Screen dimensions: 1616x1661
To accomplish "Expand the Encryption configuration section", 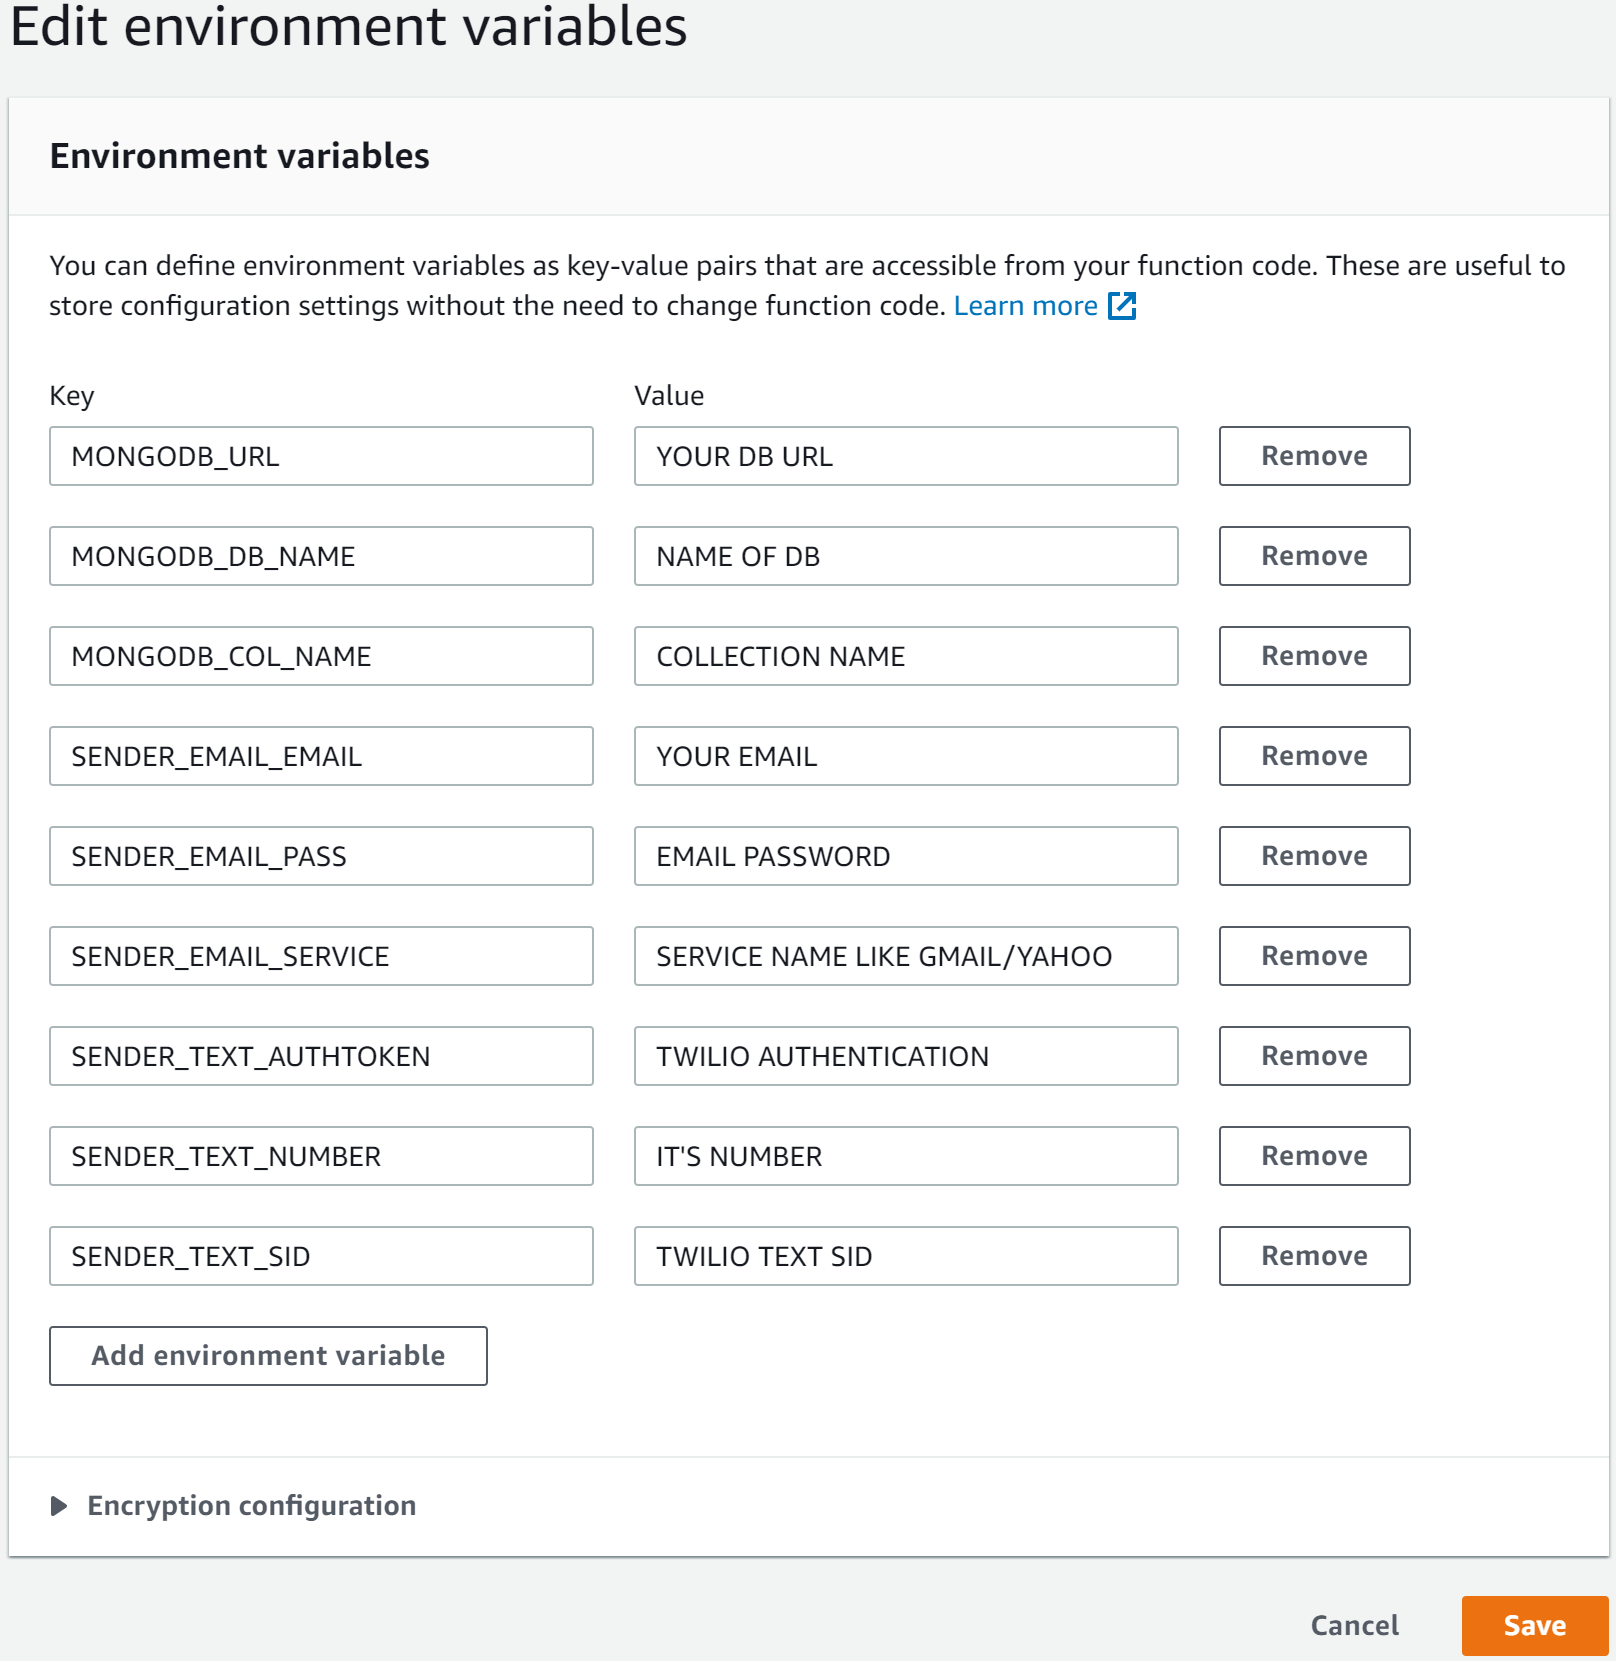I will point(252,1505).
